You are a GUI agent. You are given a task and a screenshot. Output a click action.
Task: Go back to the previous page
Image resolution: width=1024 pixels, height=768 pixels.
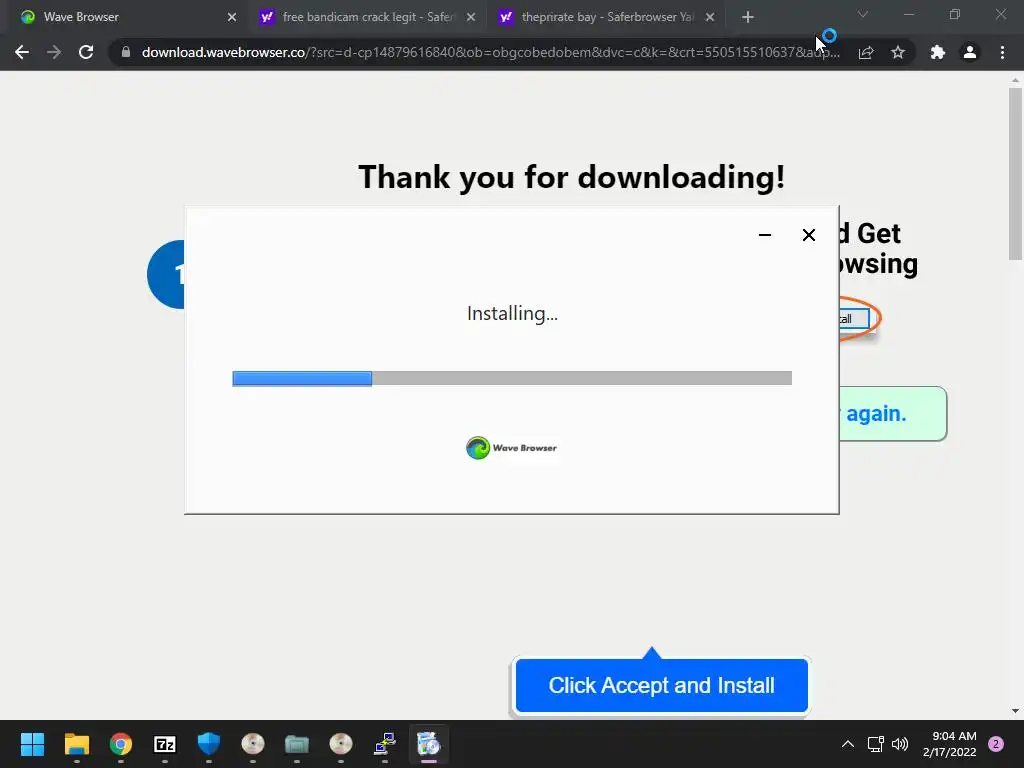coord(22,52)
